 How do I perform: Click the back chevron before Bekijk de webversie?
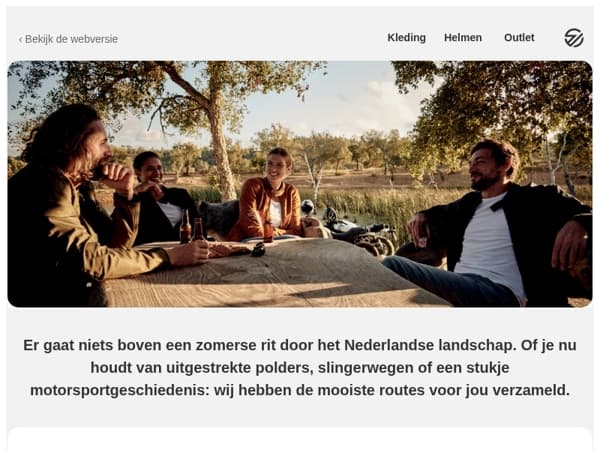(20, 39)
